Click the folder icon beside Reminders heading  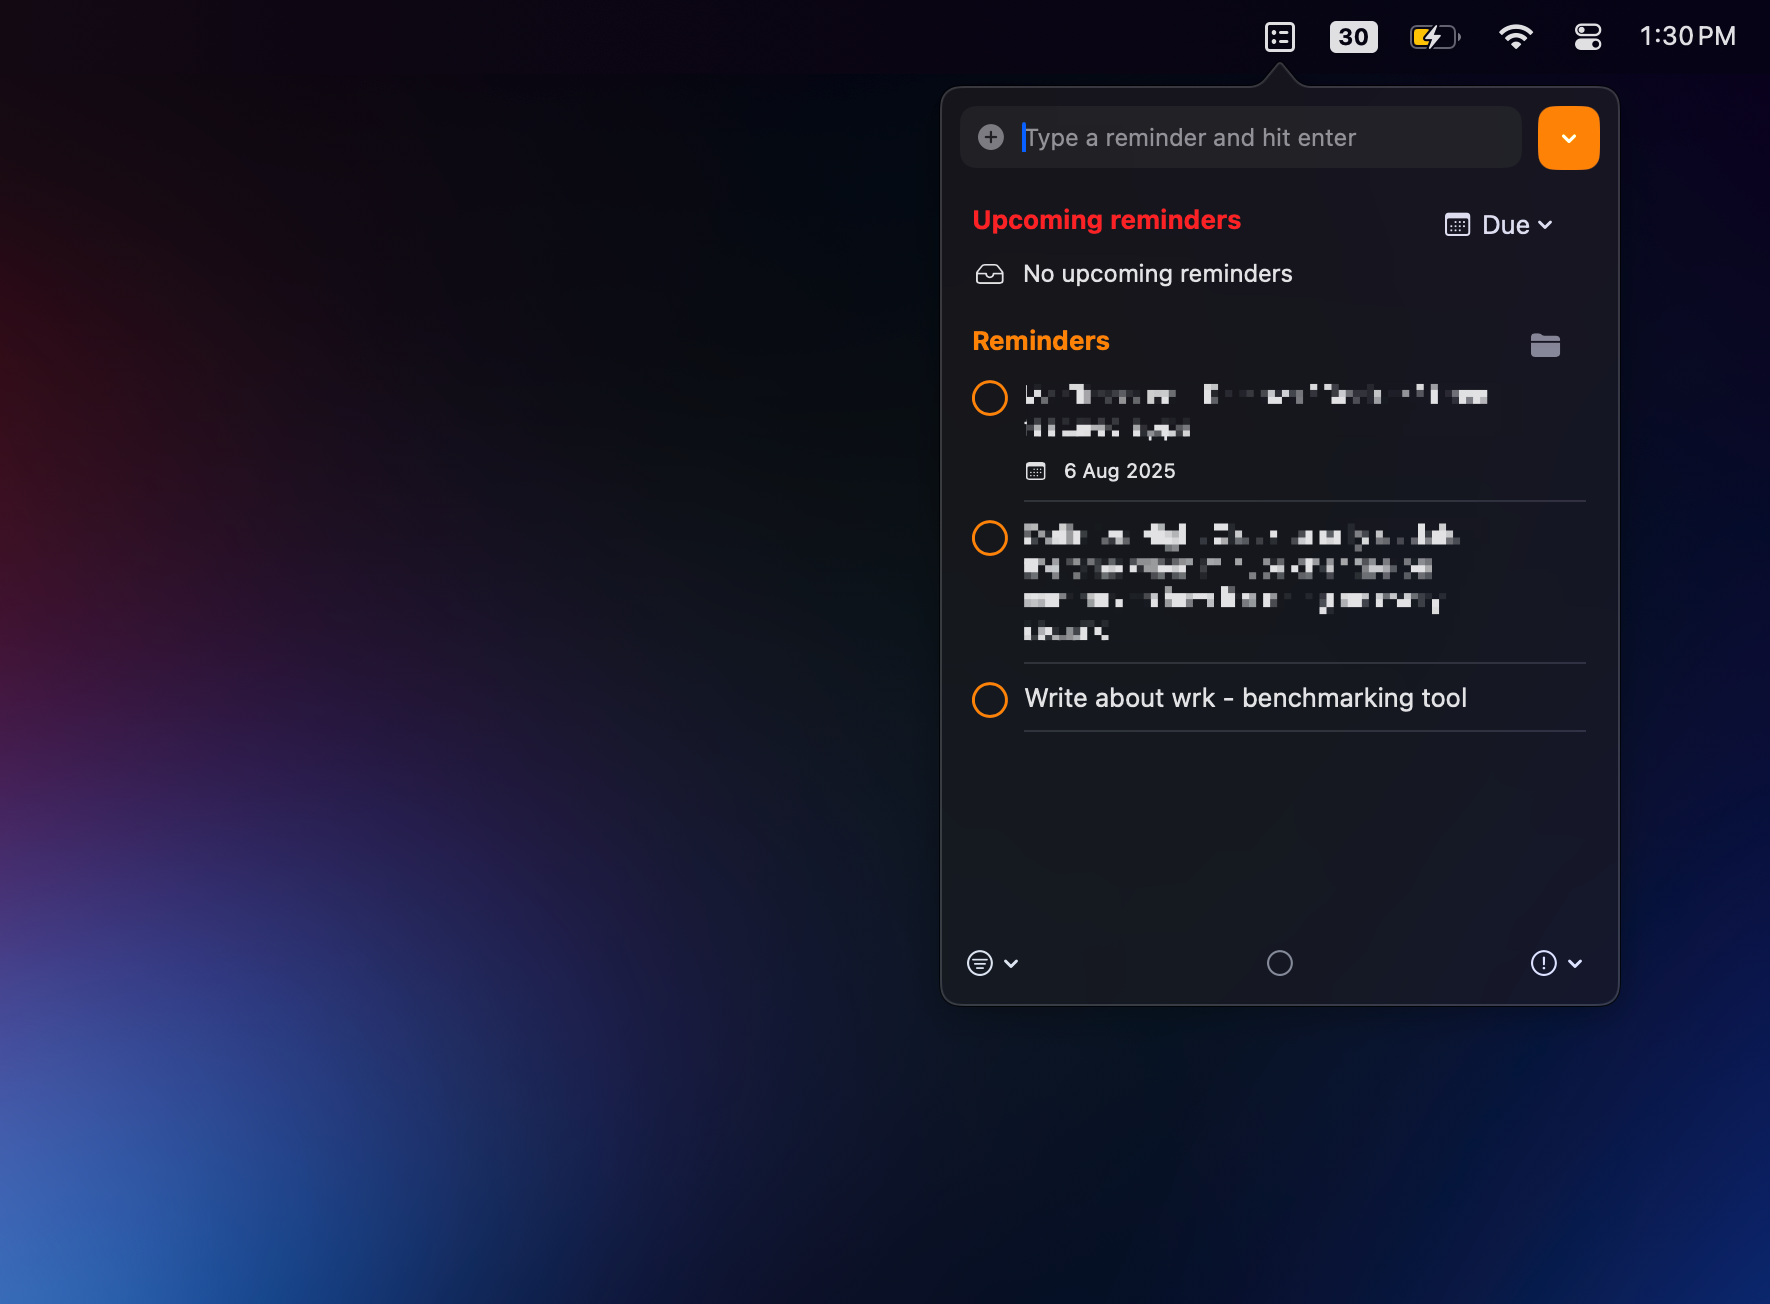[1544, 345]
